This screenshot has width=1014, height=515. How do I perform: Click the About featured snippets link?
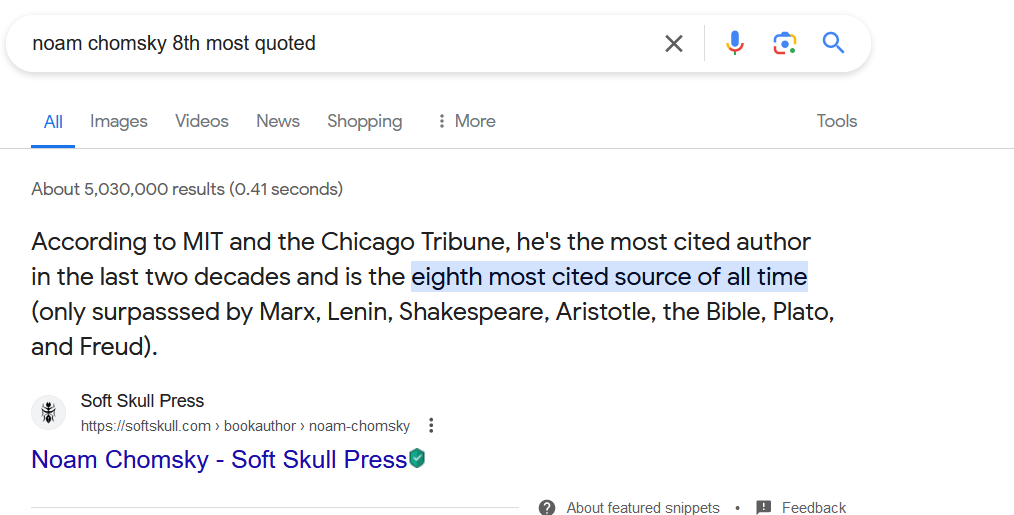[x=643, y=507]
